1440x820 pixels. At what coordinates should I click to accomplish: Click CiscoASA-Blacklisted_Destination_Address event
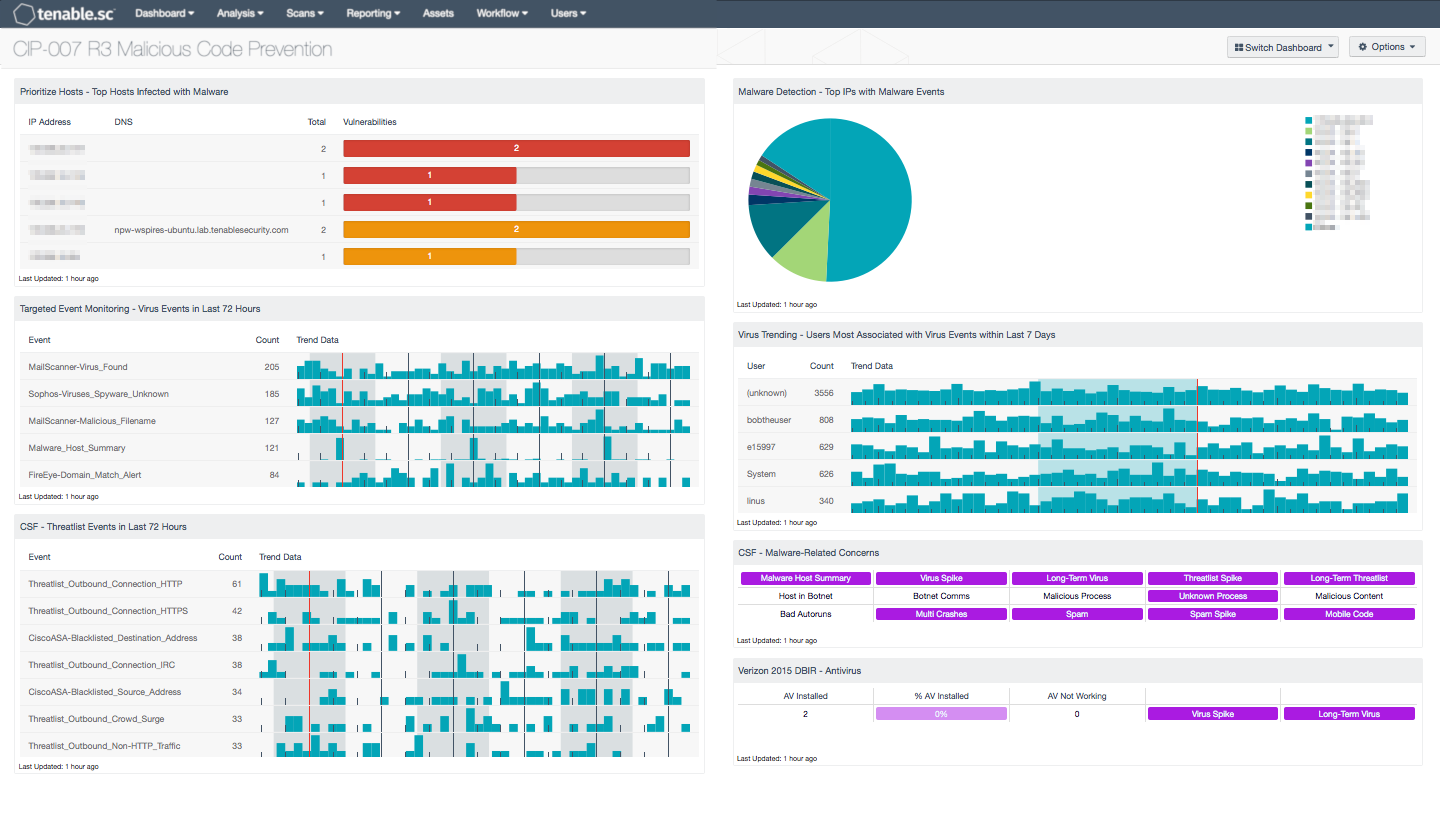point(112,638)
